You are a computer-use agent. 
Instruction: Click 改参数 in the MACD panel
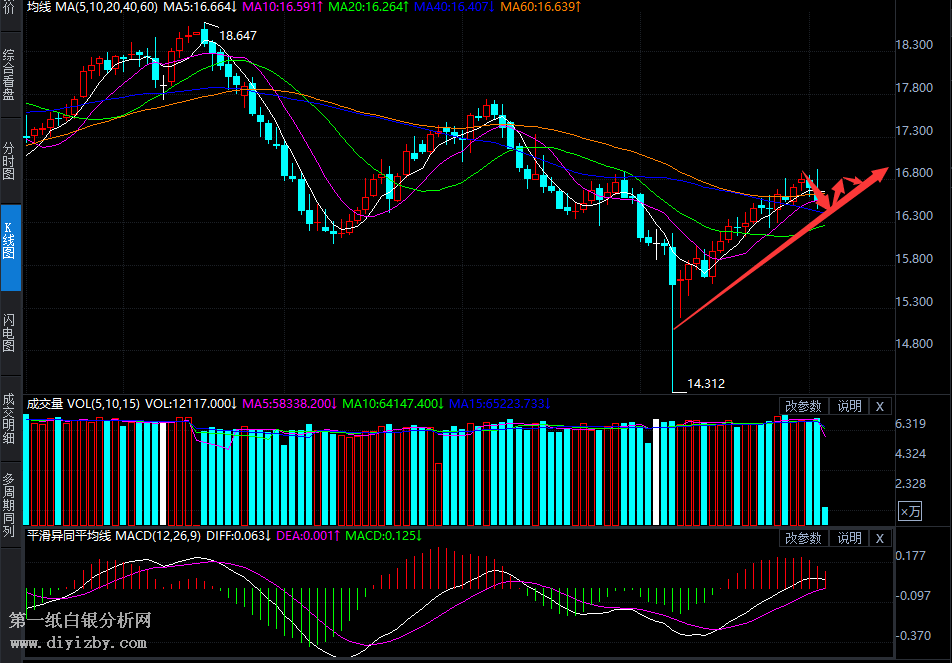(803, 538)
